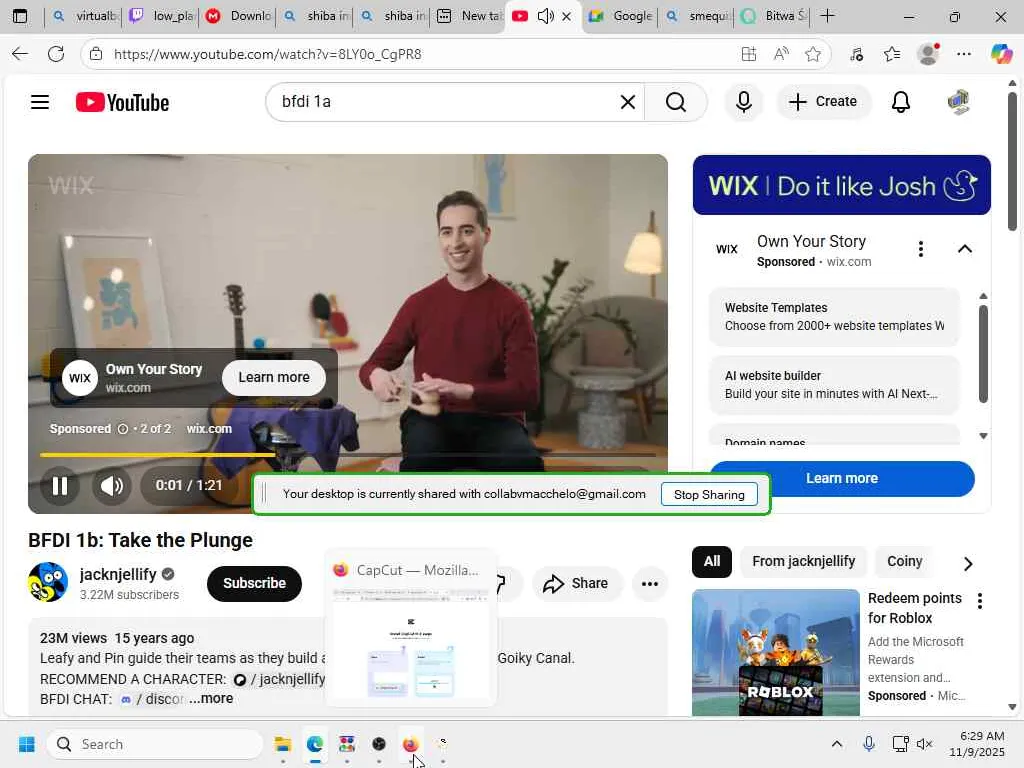Open Edge settings and more menu
The height and width of the screenshot is (768, 1024).
(964, 54)
